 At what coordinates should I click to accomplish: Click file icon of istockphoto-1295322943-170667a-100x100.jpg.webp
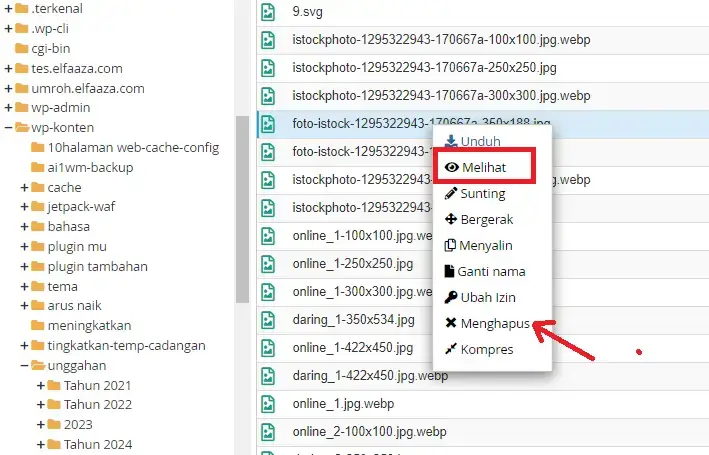(268, 40)
